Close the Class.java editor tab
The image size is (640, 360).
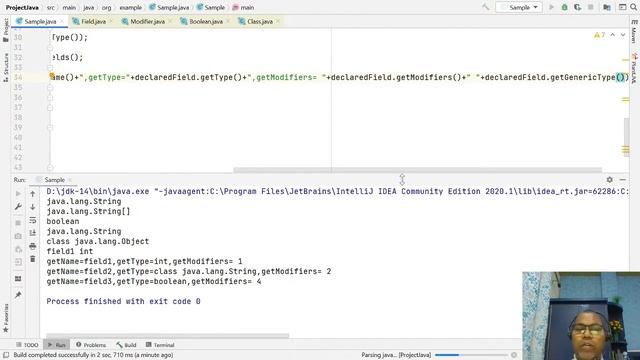tap(278, 22)
